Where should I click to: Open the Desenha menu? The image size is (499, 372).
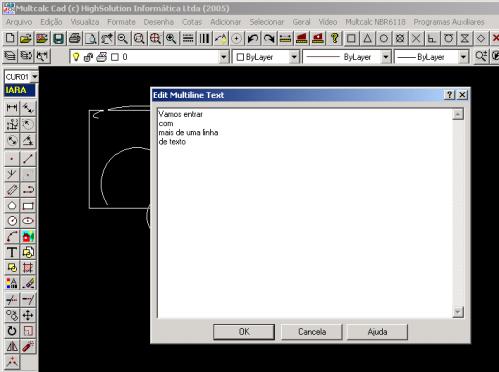[x=159, y=22]
